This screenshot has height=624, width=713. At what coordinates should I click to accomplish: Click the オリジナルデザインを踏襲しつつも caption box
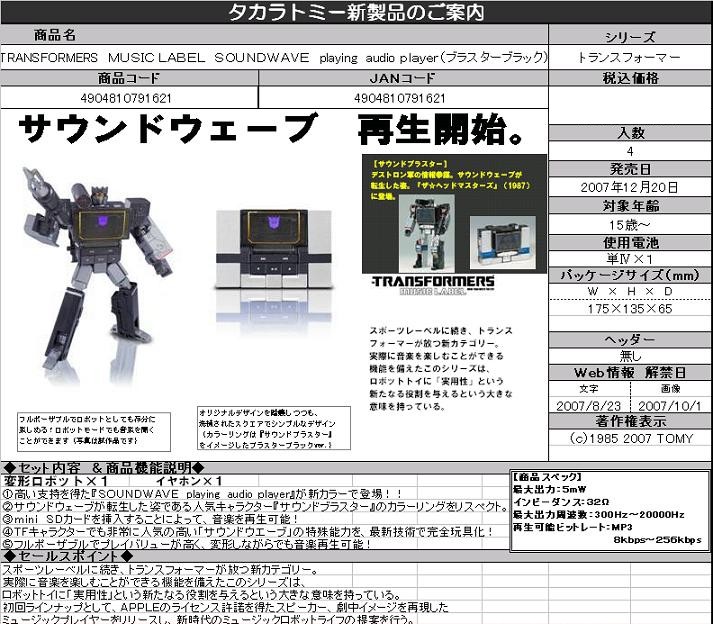click(x=274, y=428)
